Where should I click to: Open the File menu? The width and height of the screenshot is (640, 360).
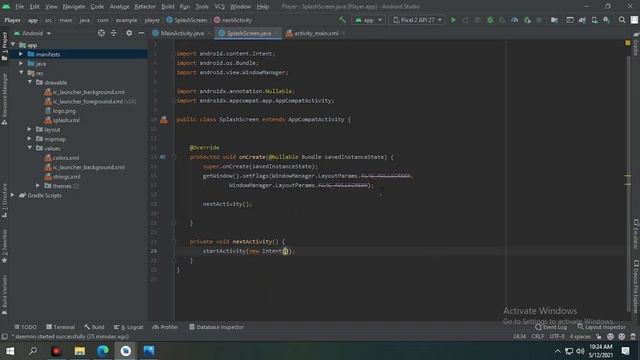point(19,7)
